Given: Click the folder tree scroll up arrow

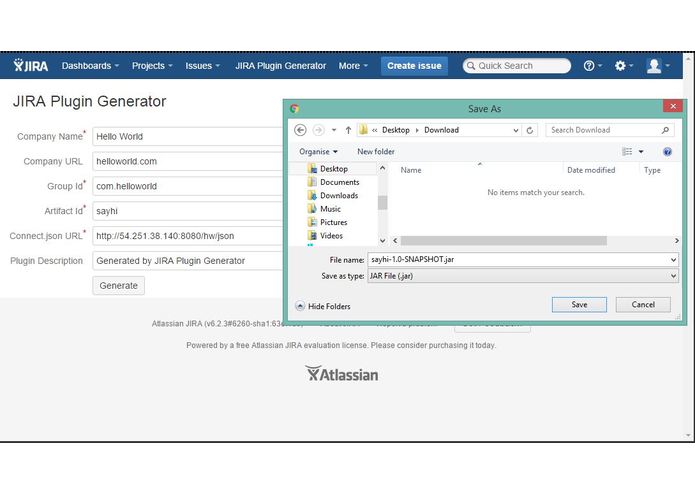Looking at the screenshot, I should coord(383,168).
